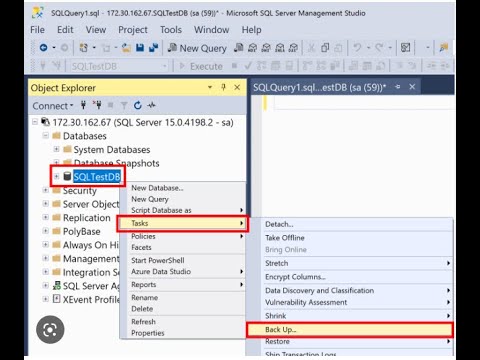
Task: Expand the Replication folder
Action: coord(46,217)
